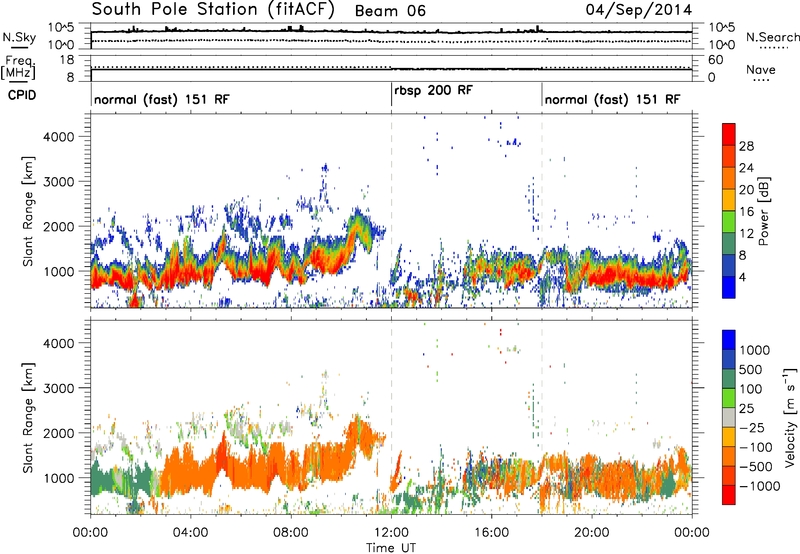800x554 pixels.
Task: Click the '-100' tick on the Velocity colorbar
Action: pyautogui.click(x=756, y=447)
